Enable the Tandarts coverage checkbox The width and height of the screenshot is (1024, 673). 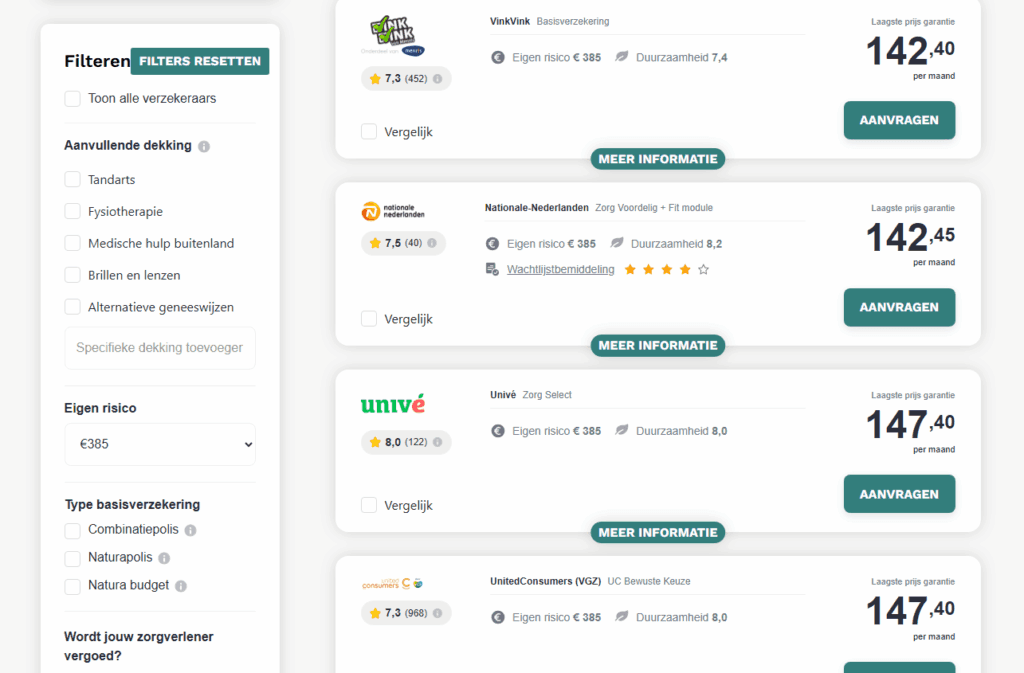coord(73,180)
